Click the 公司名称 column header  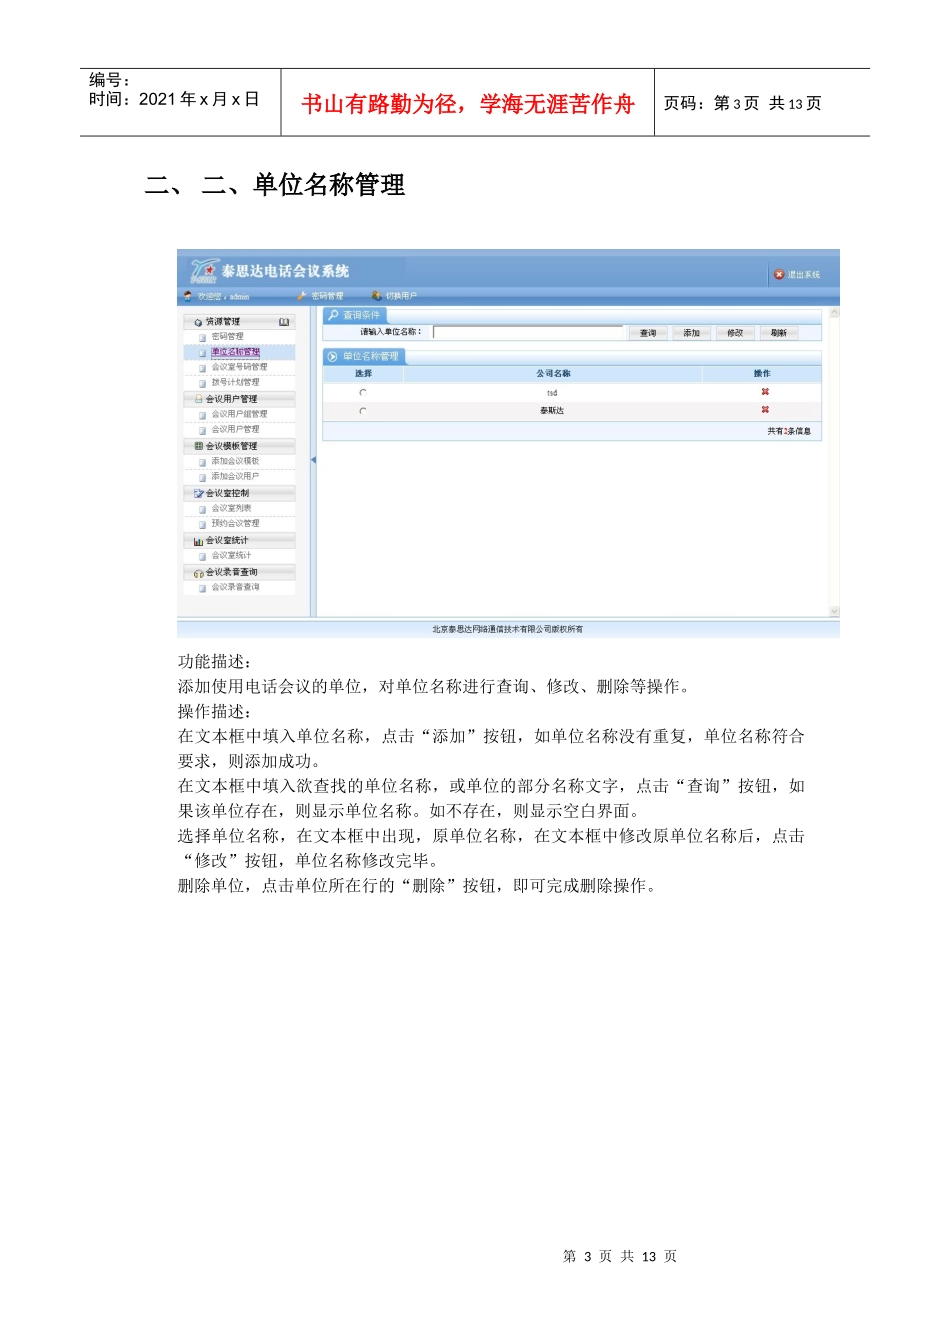click(553, 373)
